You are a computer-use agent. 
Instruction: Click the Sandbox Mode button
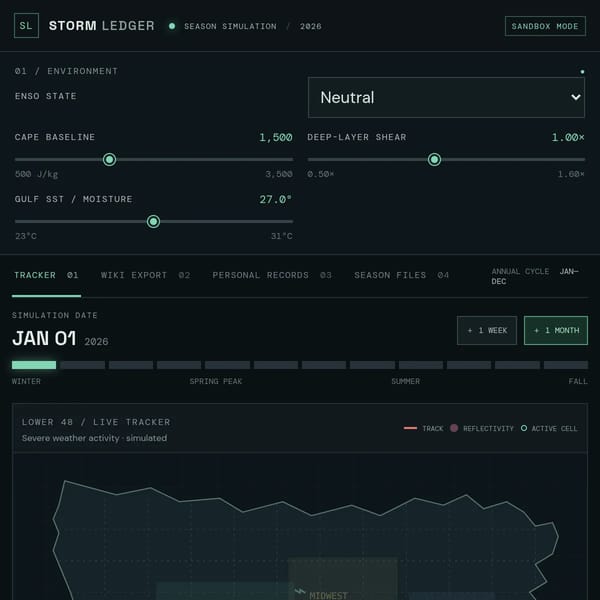pyautogui.click(x=545, y=26)
